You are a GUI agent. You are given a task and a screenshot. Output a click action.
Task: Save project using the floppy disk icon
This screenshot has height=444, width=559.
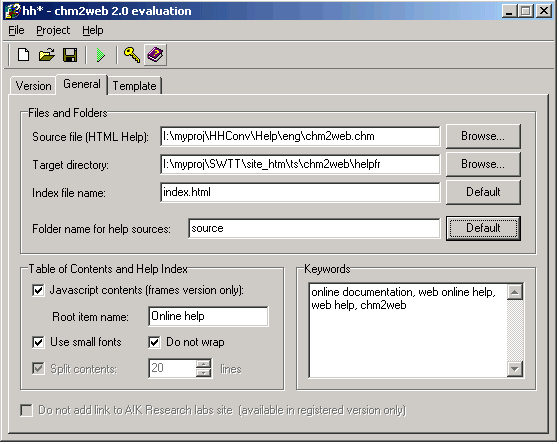coord(70,55)
